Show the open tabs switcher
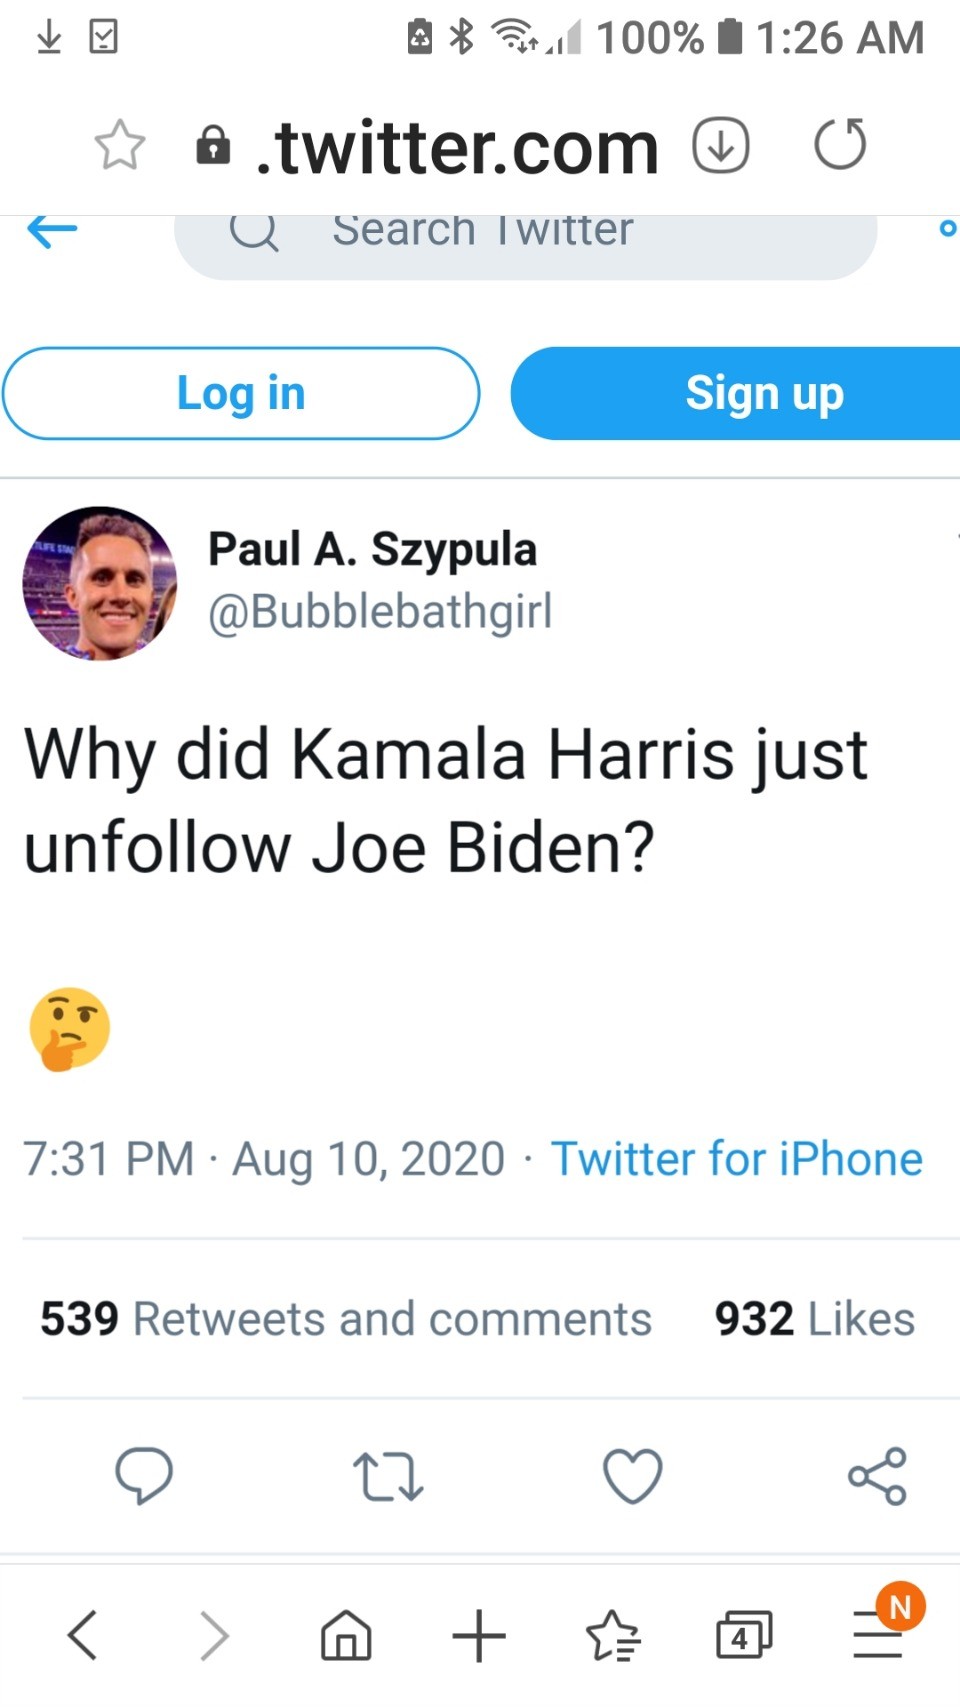Image resolution: width=960 pixels, height=1707 pixels. tap(744, 1636)
